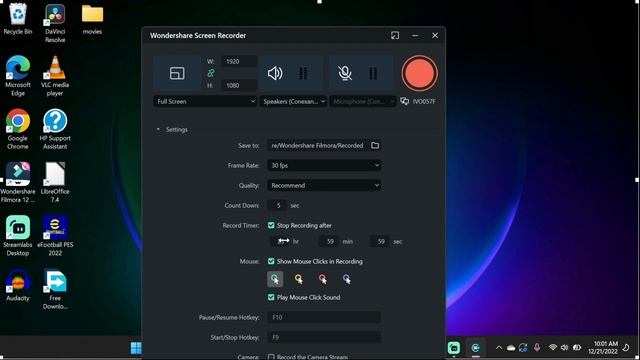Collapse the Settings section

(x=158, y=129)
